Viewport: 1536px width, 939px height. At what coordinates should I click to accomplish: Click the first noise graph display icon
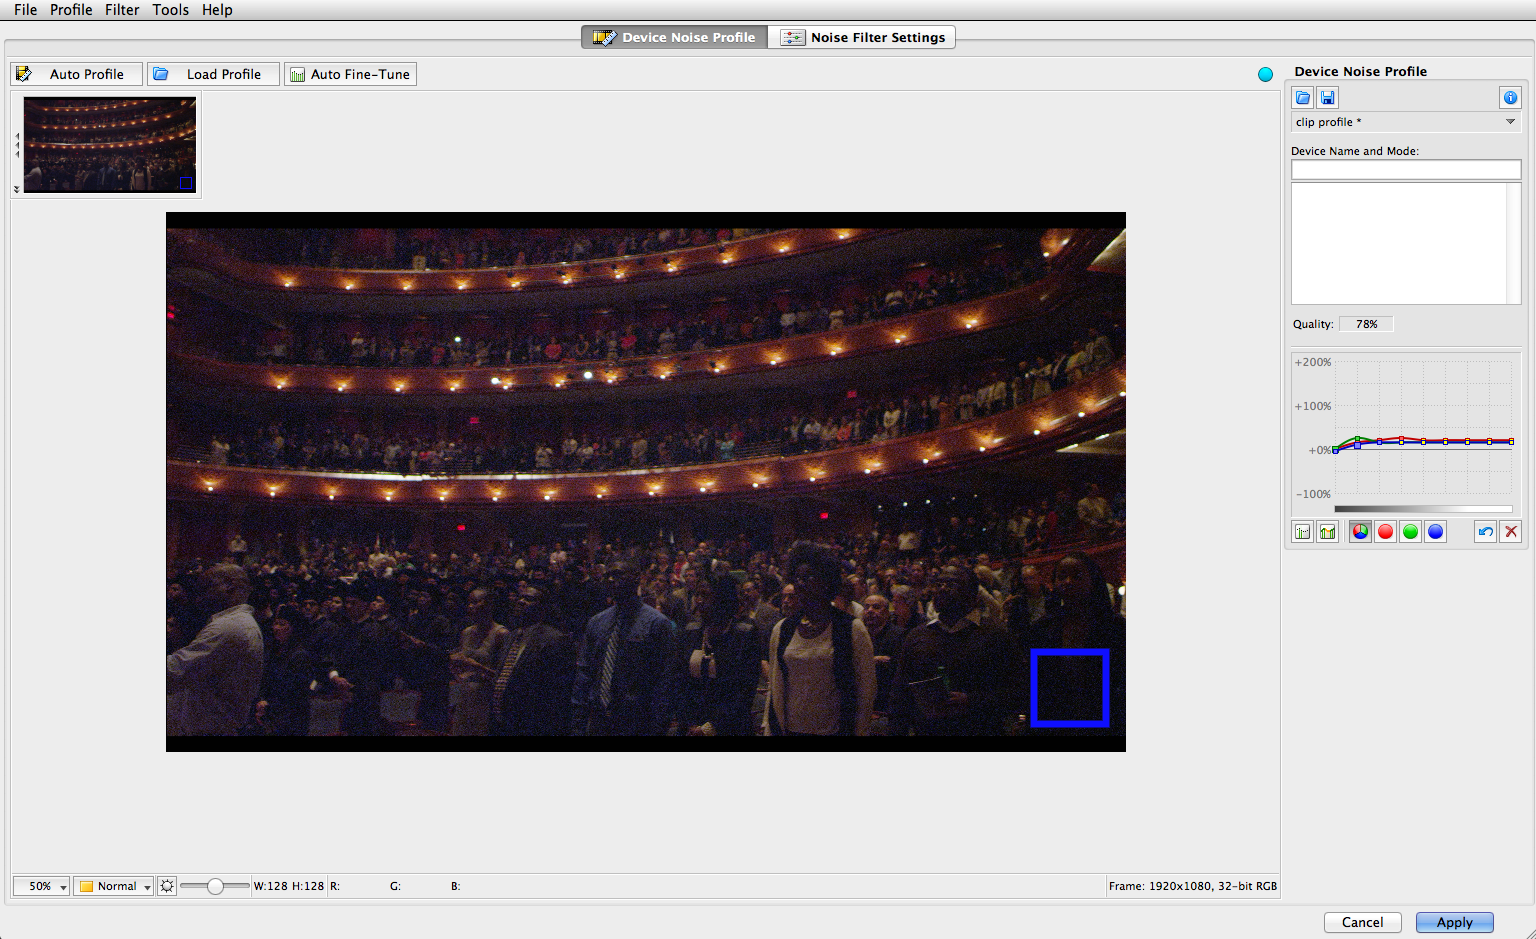(x=1302, y=532)
